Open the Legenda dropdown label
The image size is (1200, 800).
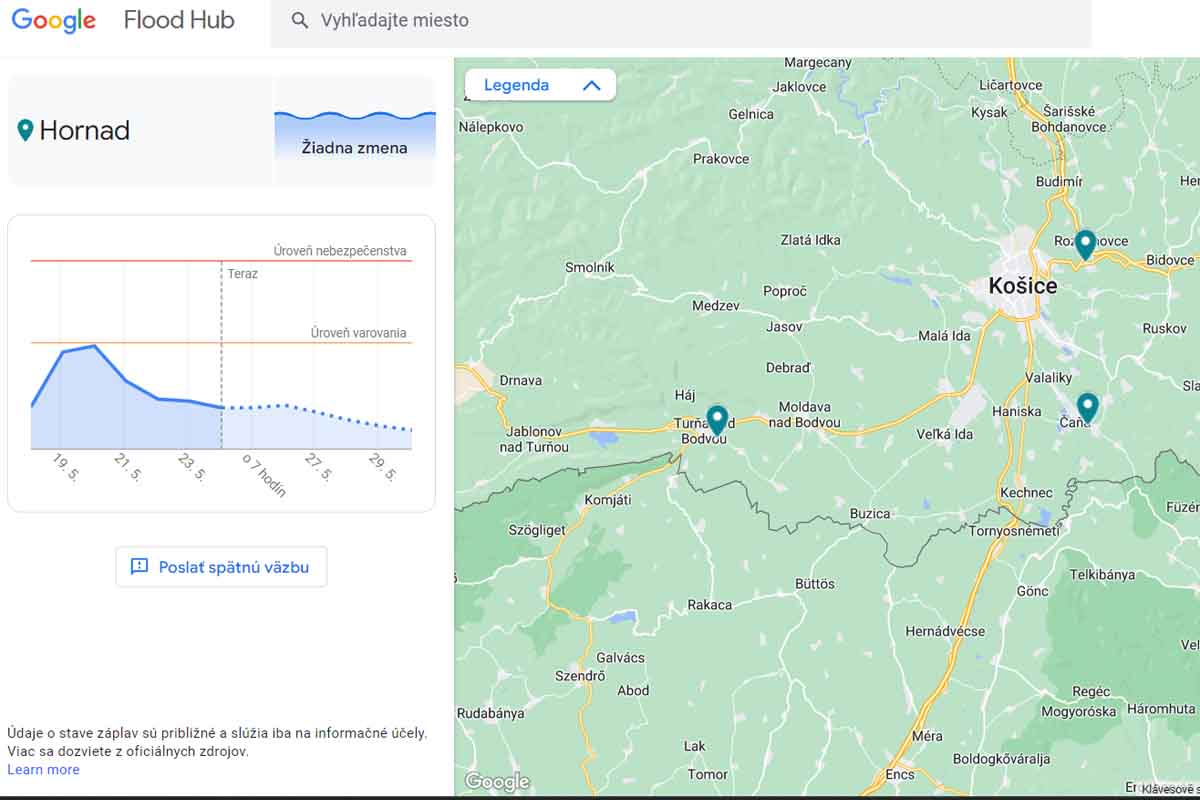(x=516, y=85)
